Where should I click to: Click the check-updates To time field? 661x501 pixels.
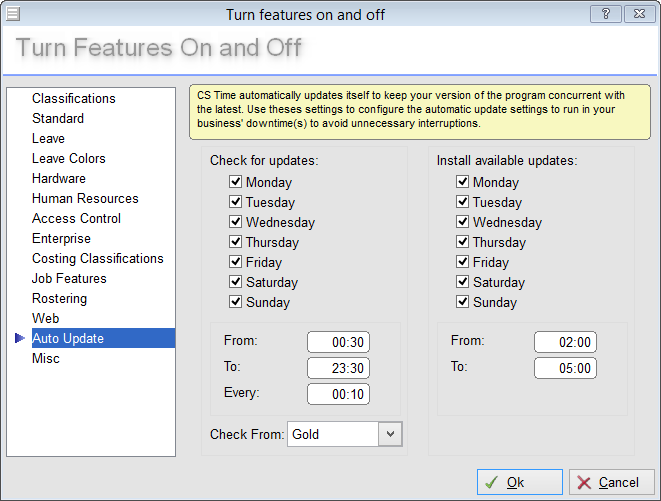(x=338, y=368)
